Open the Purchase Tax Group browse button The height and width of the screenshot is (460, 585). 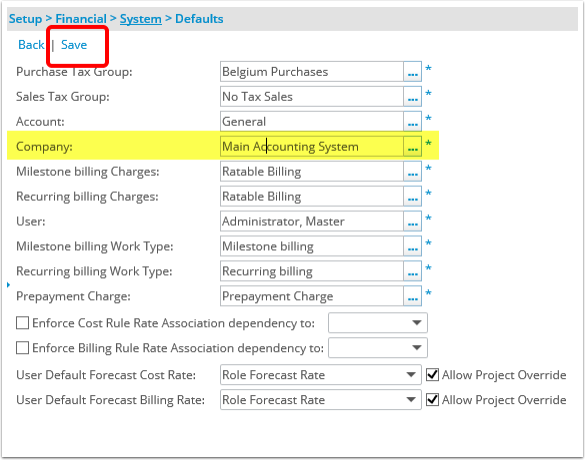tap(412, 72)
